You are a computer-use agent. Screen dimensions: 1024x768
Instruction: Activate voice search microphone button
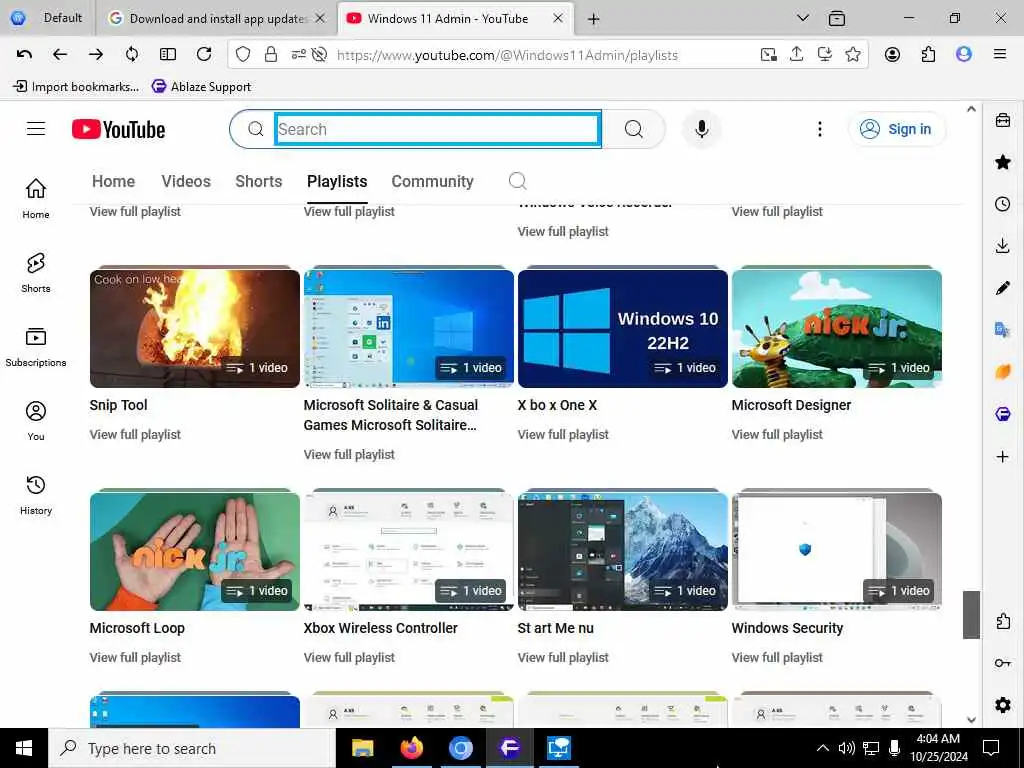click(701, 129)
